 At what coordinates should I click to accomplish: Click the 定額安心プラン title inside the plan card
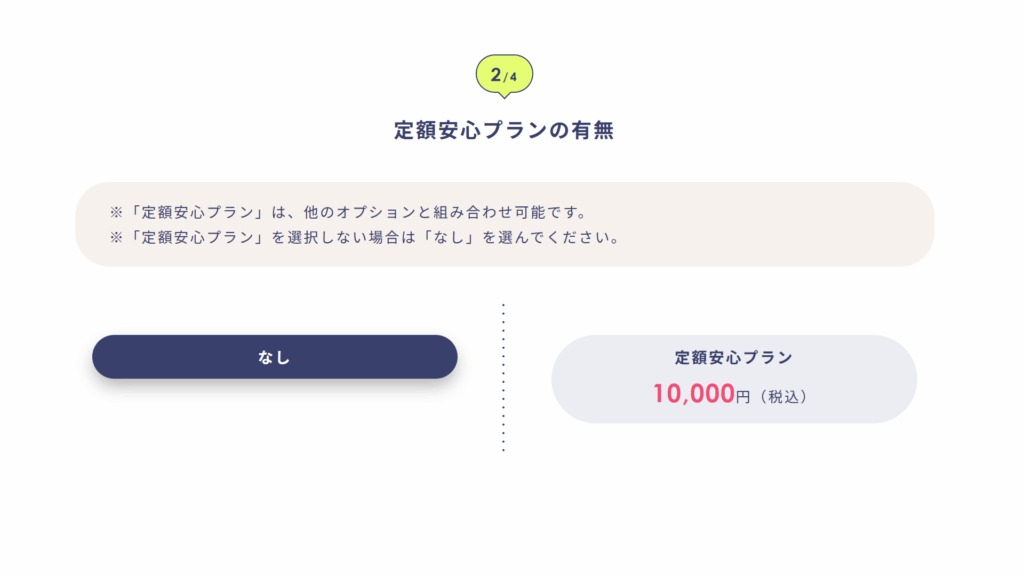click(x=734, y=357)
